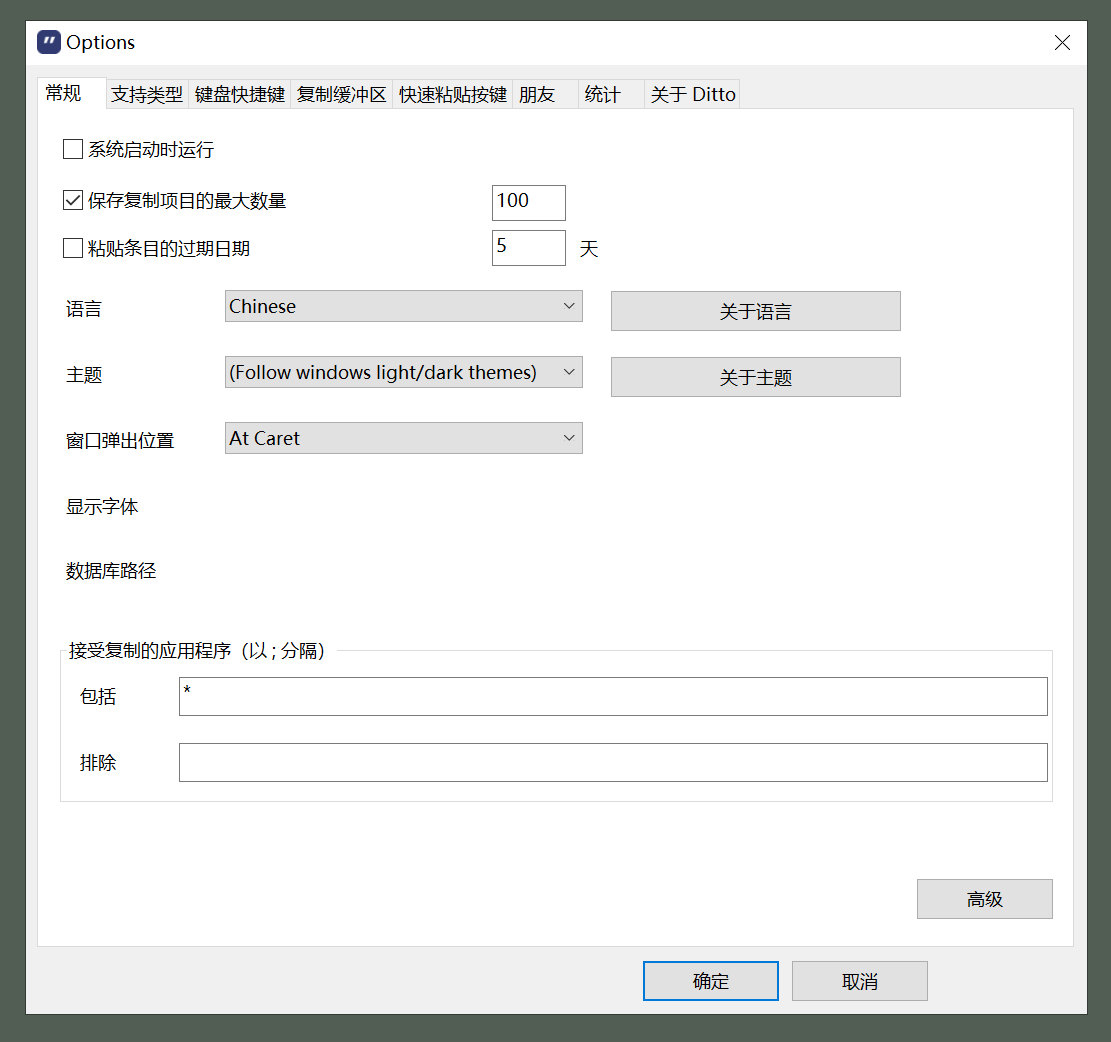1111x1042 pixels.
Task: Open the 高级 advanced settings
Action: [984, 898]
